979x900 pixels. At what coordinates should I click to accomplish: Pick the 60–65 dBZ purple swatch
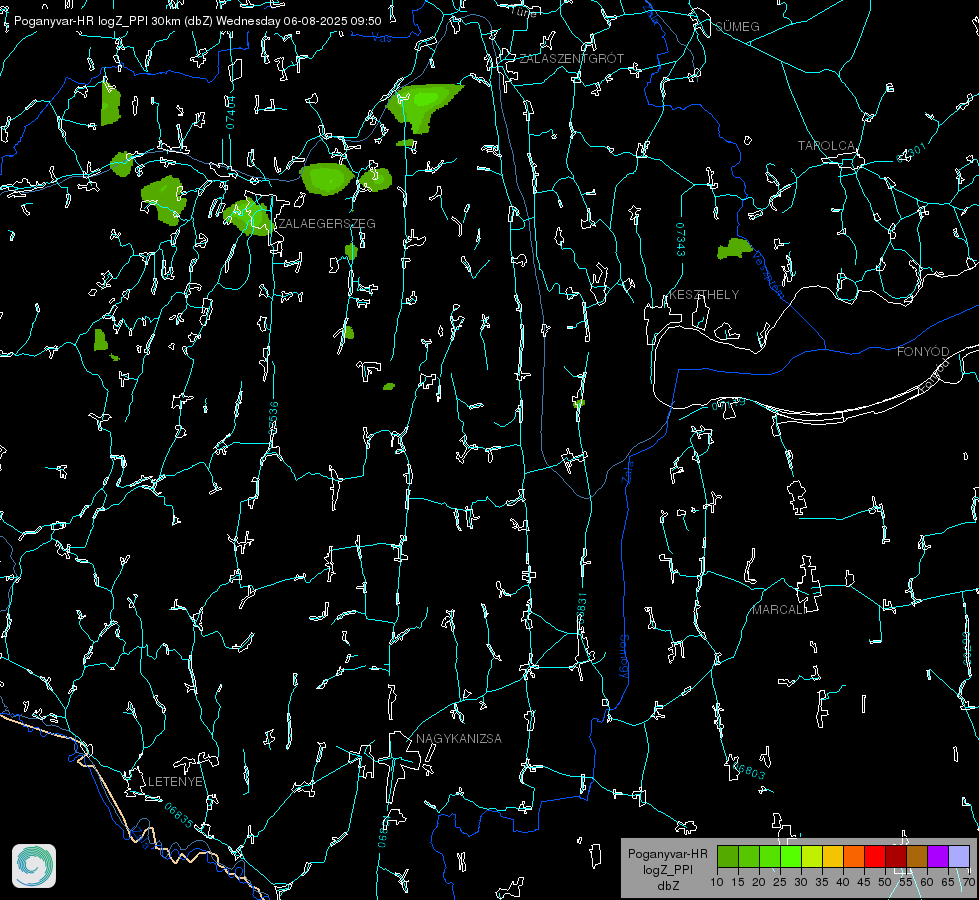(938, 856)
